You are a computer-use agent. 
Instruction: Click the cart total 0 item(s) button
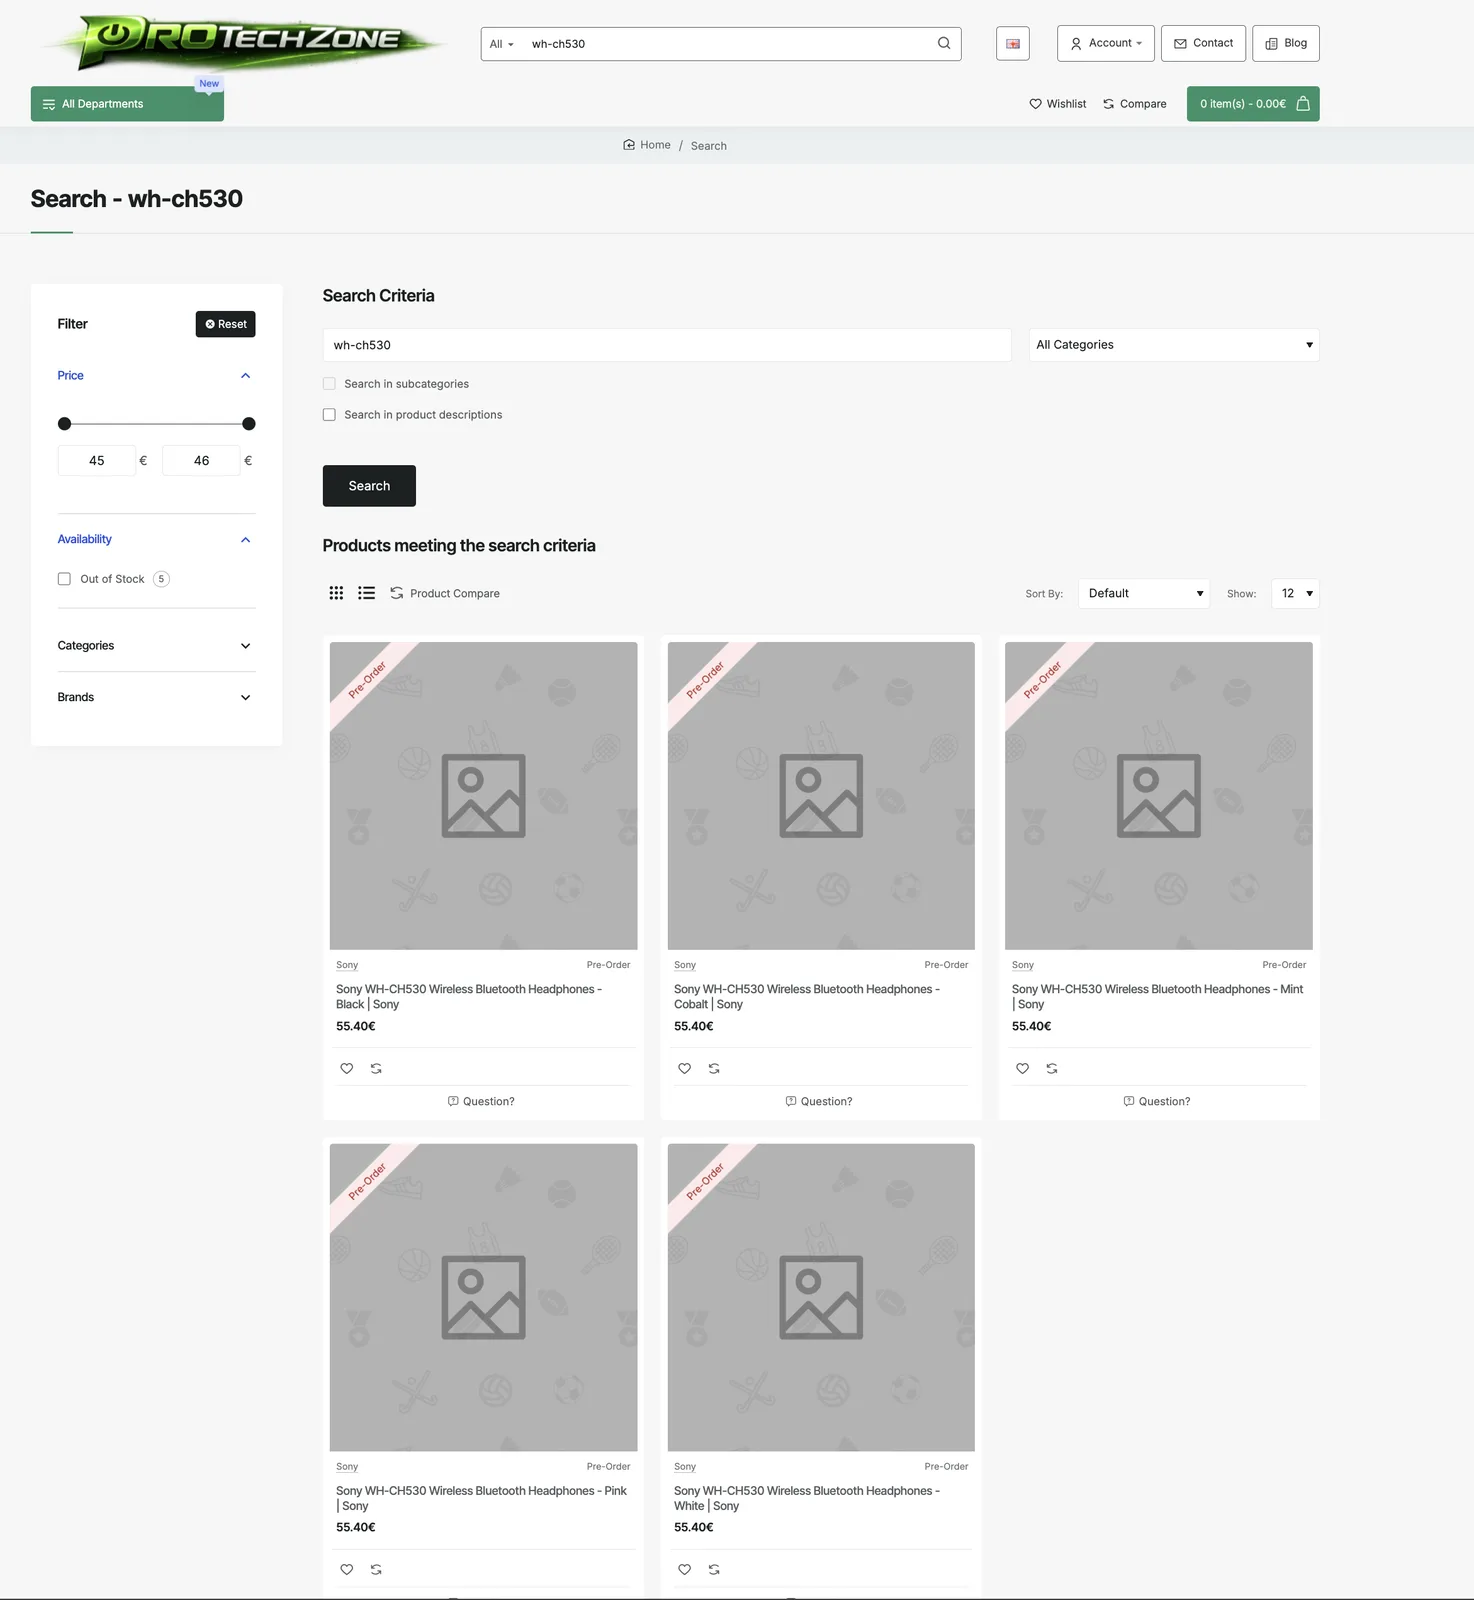click(x=1253, y=104)
